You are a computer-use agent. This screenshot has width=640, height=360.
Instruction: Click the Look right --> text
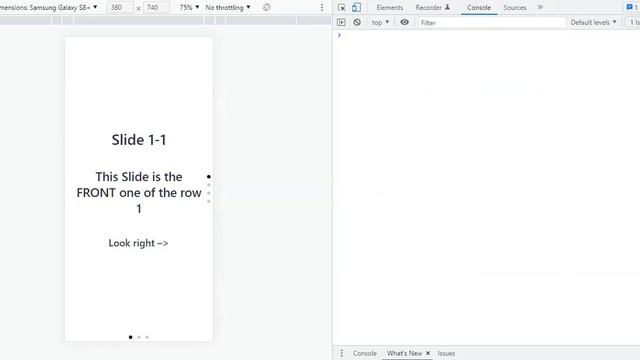click(x=138, y=243)
